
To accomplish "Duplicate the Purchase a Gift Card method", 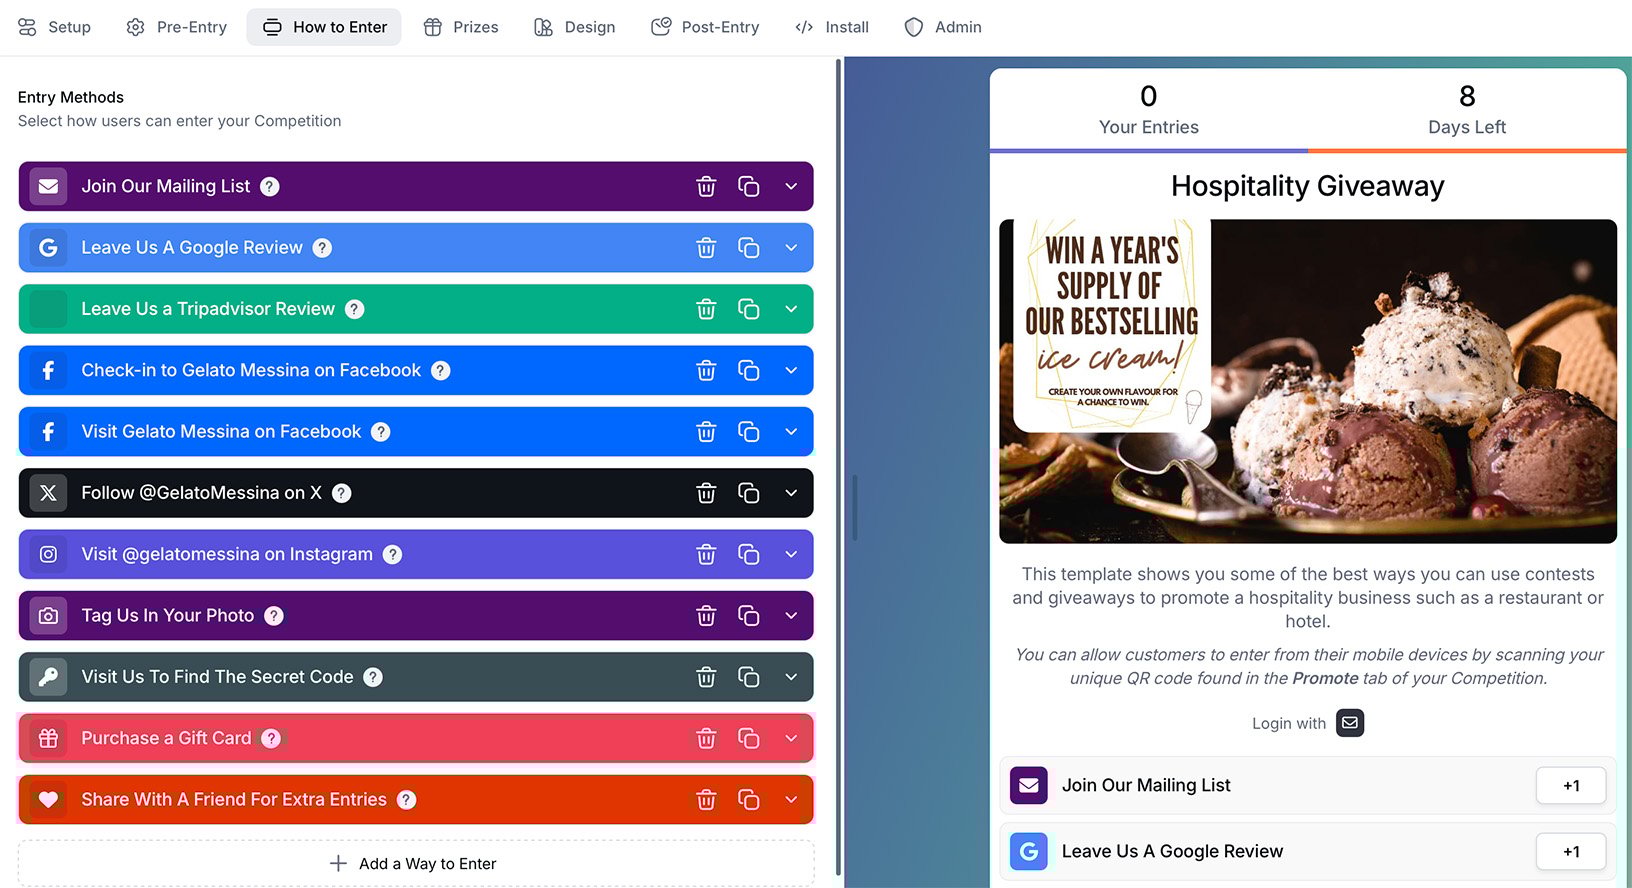I will 748,738.
